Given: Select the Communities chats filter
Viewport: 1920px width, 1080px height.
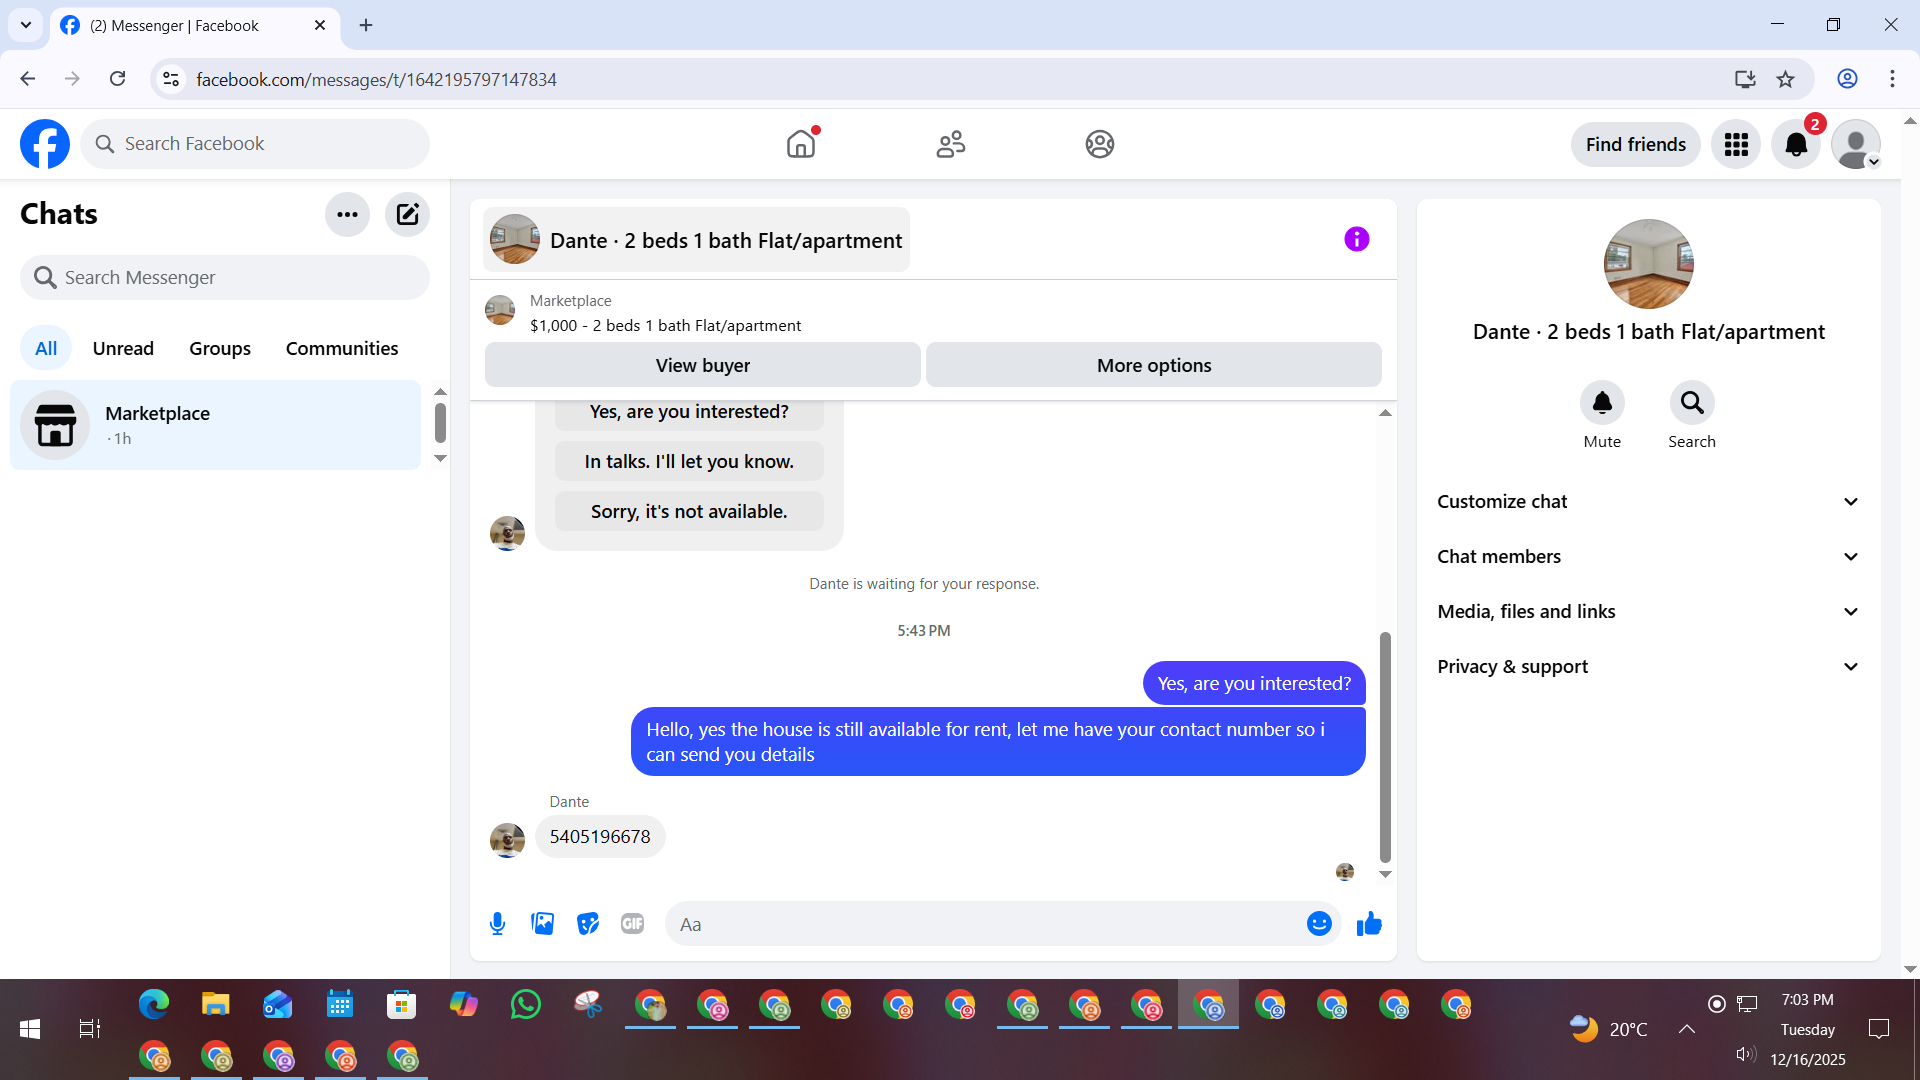Looking at the screenshot, I should (342, 348).
